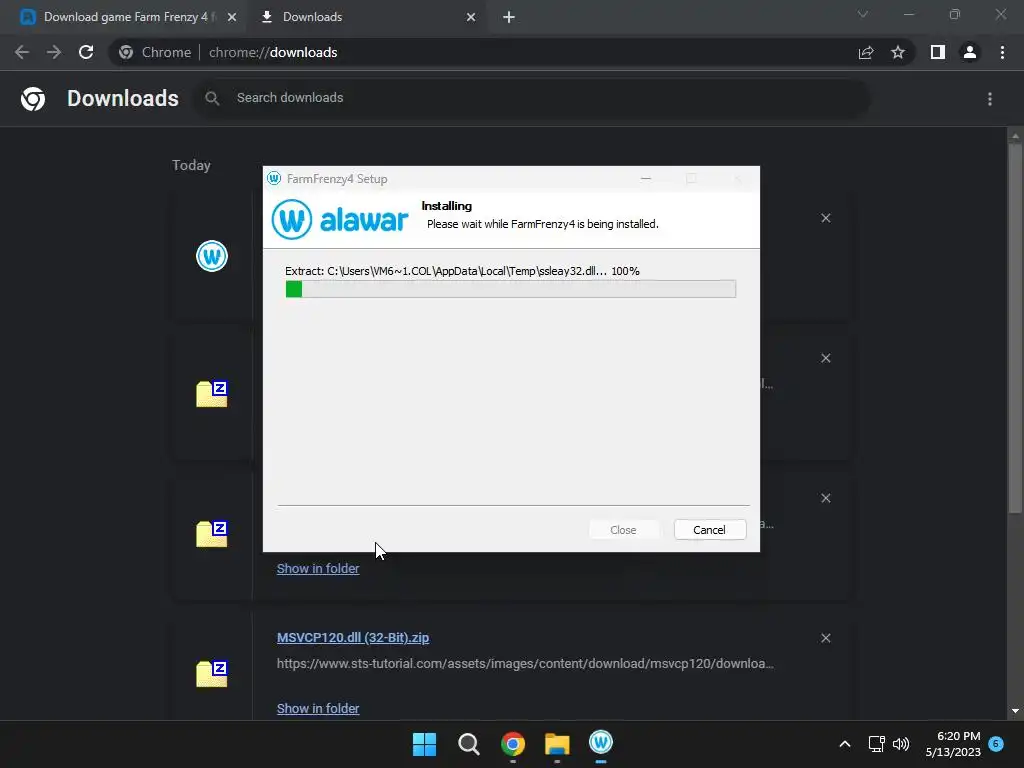Open the MSVCP120.dll (32-Bit).zip link
This screenshot has height=768, width=1024.
click(x=353, y=638)
